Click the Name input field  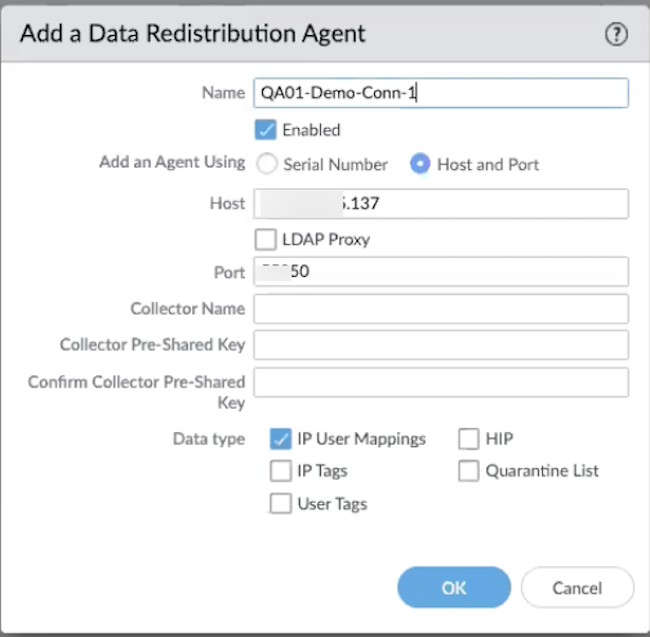tap(440, 93)
